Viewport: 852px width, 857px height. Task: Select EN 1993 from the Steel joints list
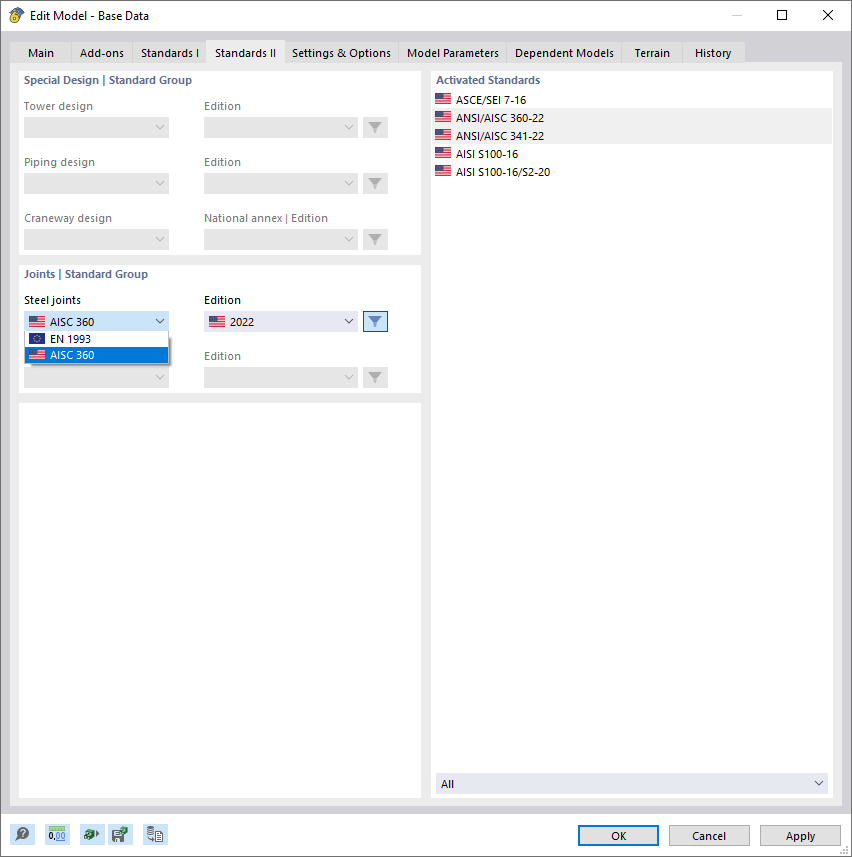pos(96,338)
